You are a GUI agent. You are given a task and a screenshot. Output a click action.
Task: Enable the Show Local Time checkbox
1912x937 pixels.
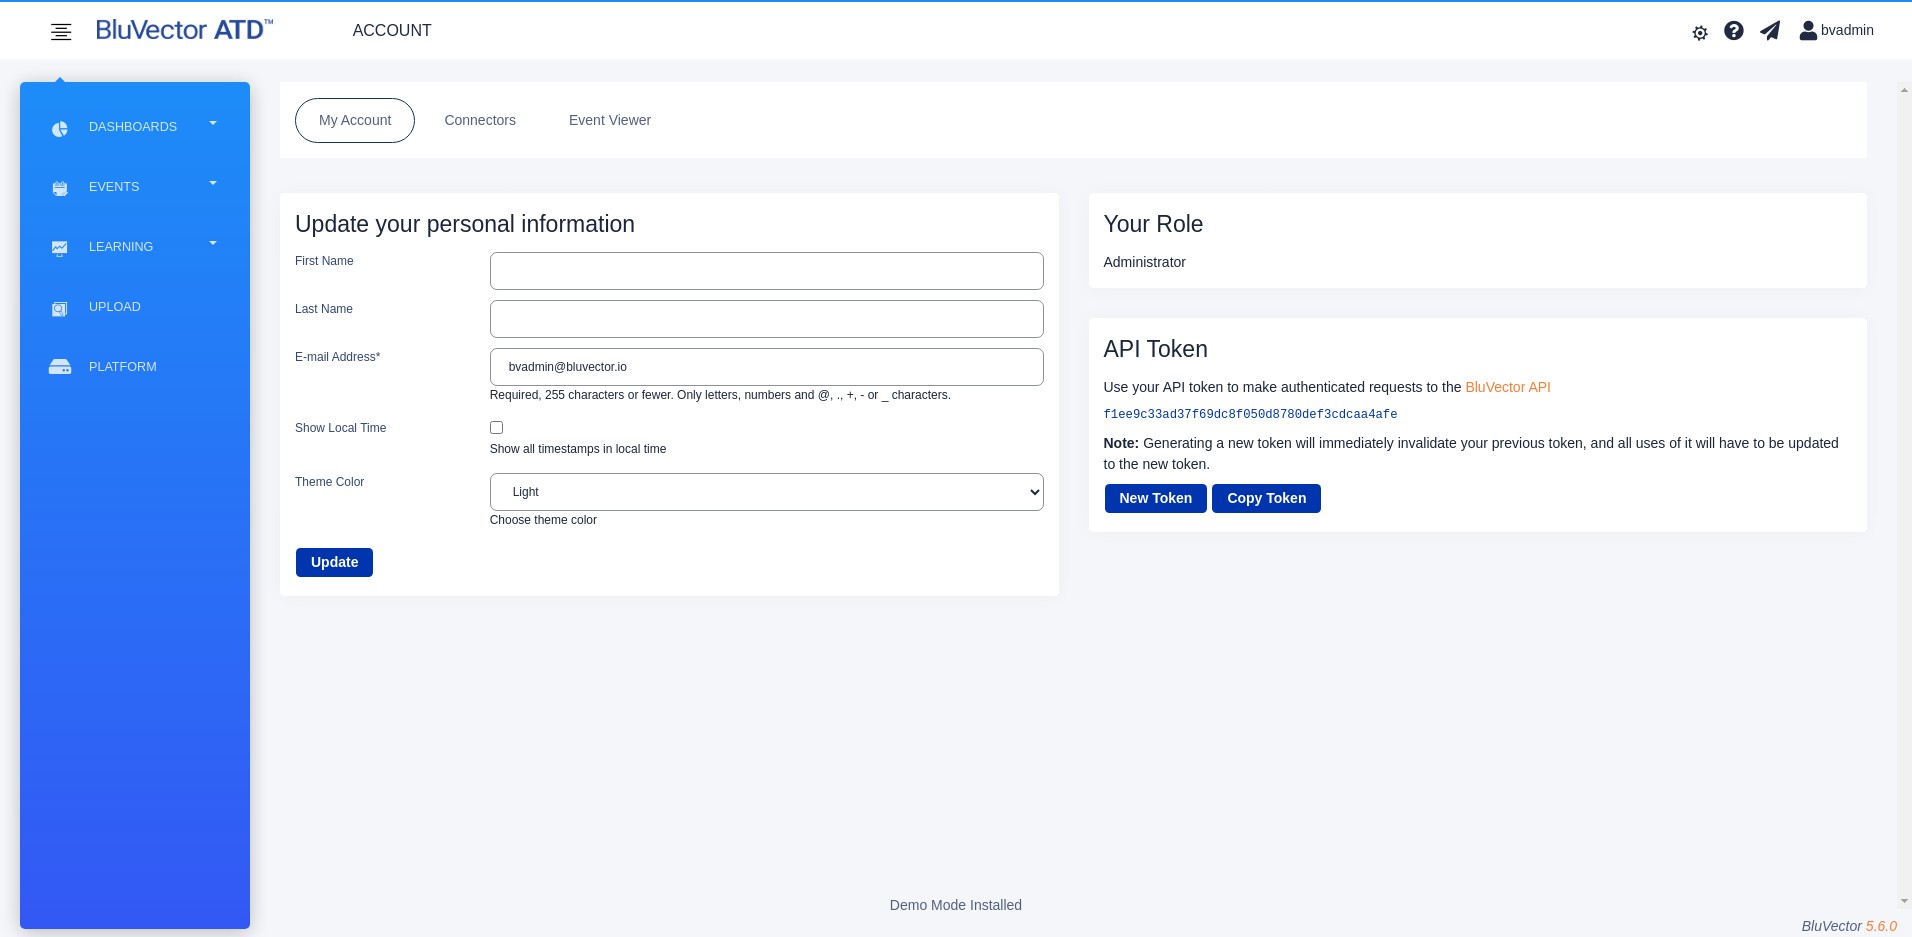(496, 427)
